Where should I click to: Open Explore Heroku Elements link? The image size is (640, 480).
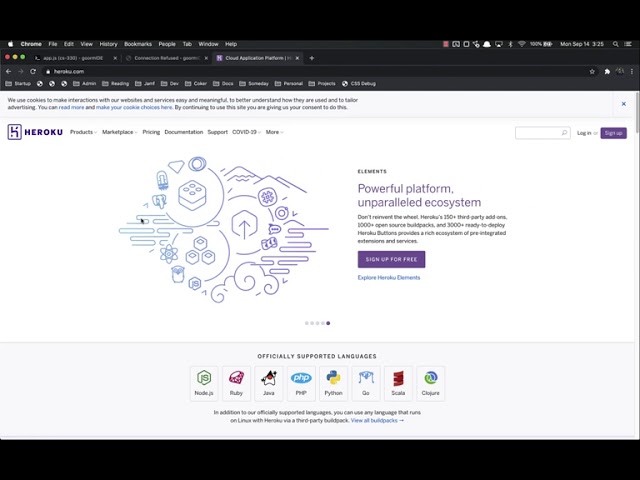[x=389, y=278]
